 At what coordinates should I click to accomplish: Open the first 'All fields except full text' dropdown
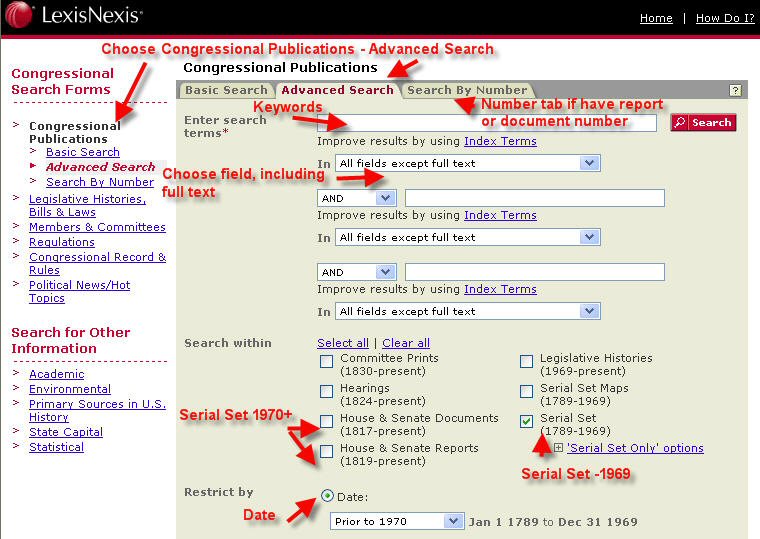[467, 163]
